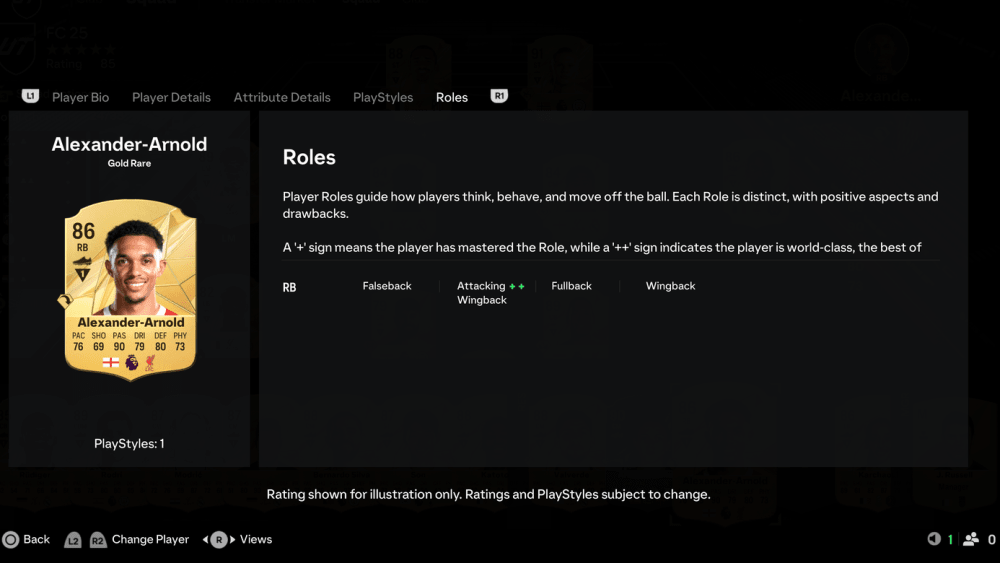Click the R1 shoulder button icon

[499, 96]
